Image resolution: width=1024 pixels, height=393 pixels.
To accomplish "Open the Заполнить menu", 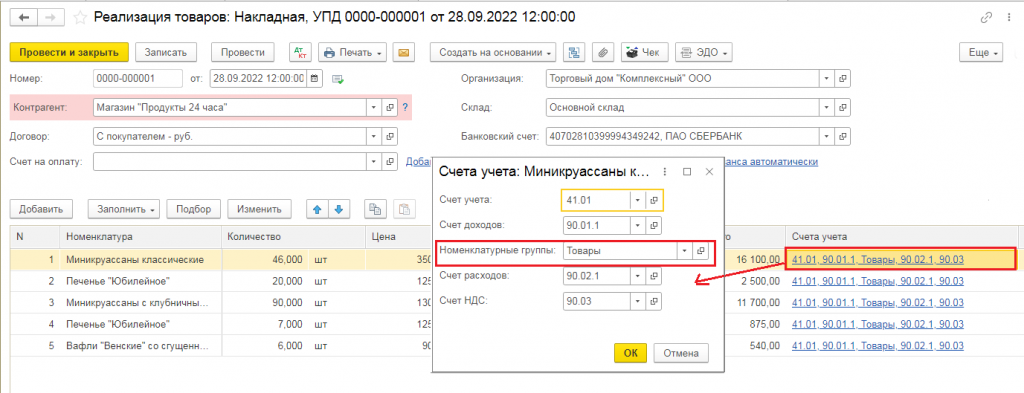I will (x=124, y=210).
